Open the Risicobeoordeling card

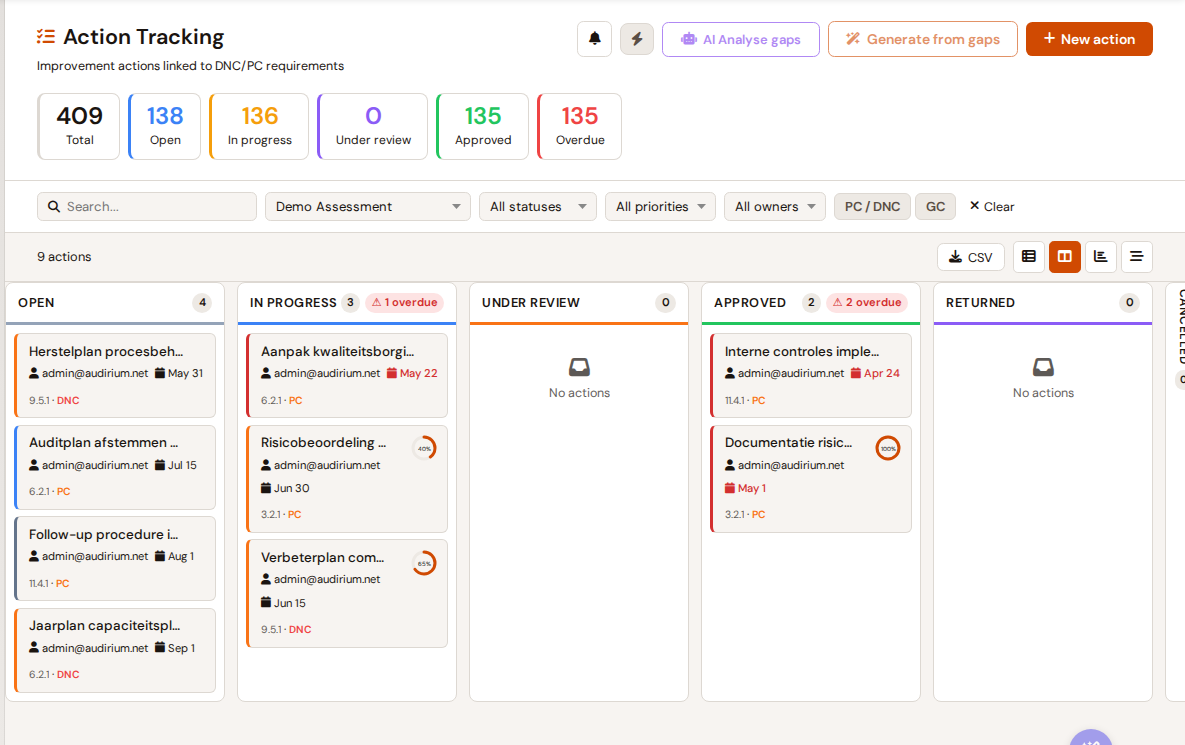coord(347,479)
